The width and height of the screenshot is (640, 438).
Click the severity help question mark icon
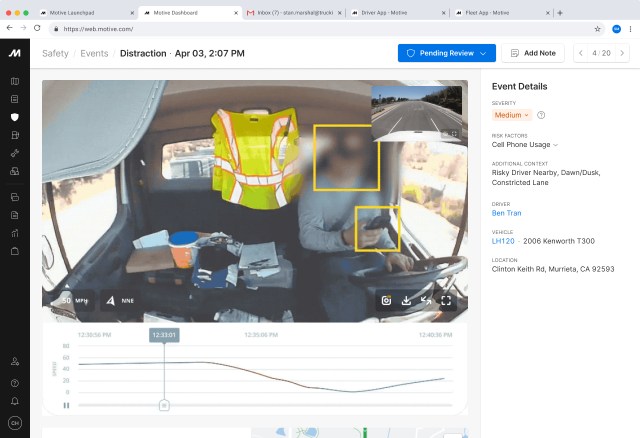click(x=541, y=115)
